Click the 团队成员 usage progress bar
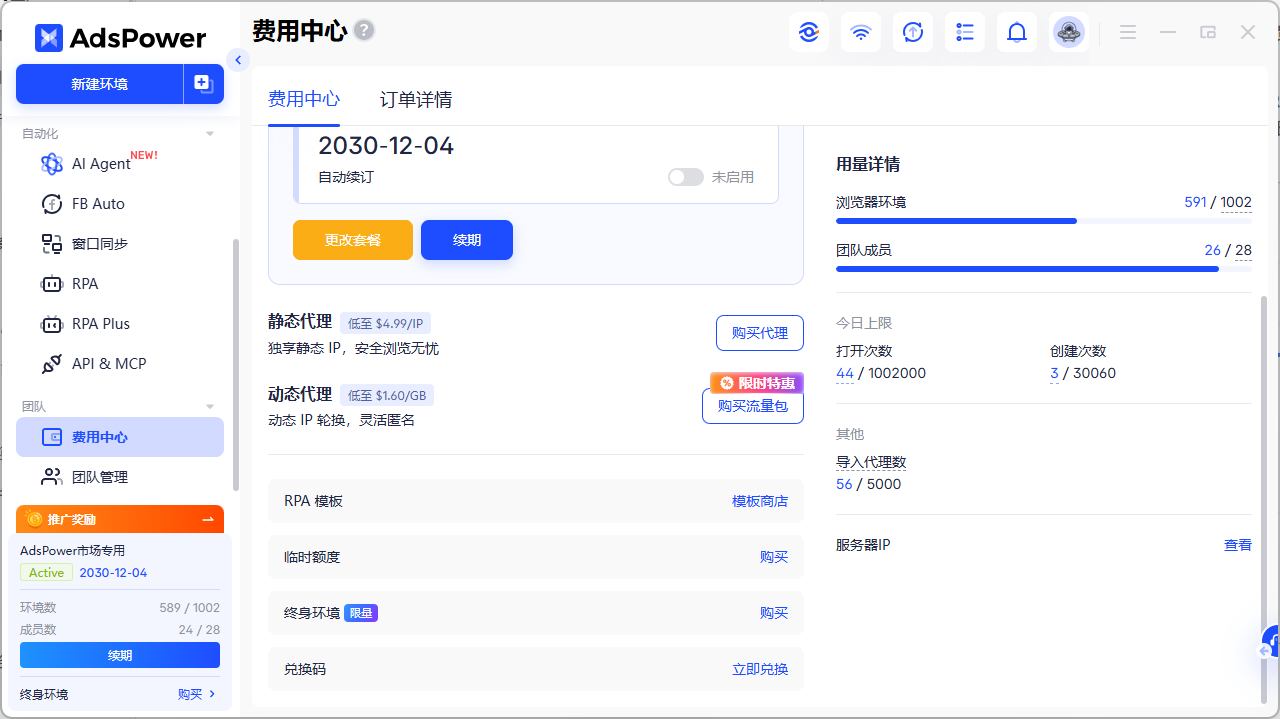This screenshot has width=1280, height=719. pos(1044,268)
